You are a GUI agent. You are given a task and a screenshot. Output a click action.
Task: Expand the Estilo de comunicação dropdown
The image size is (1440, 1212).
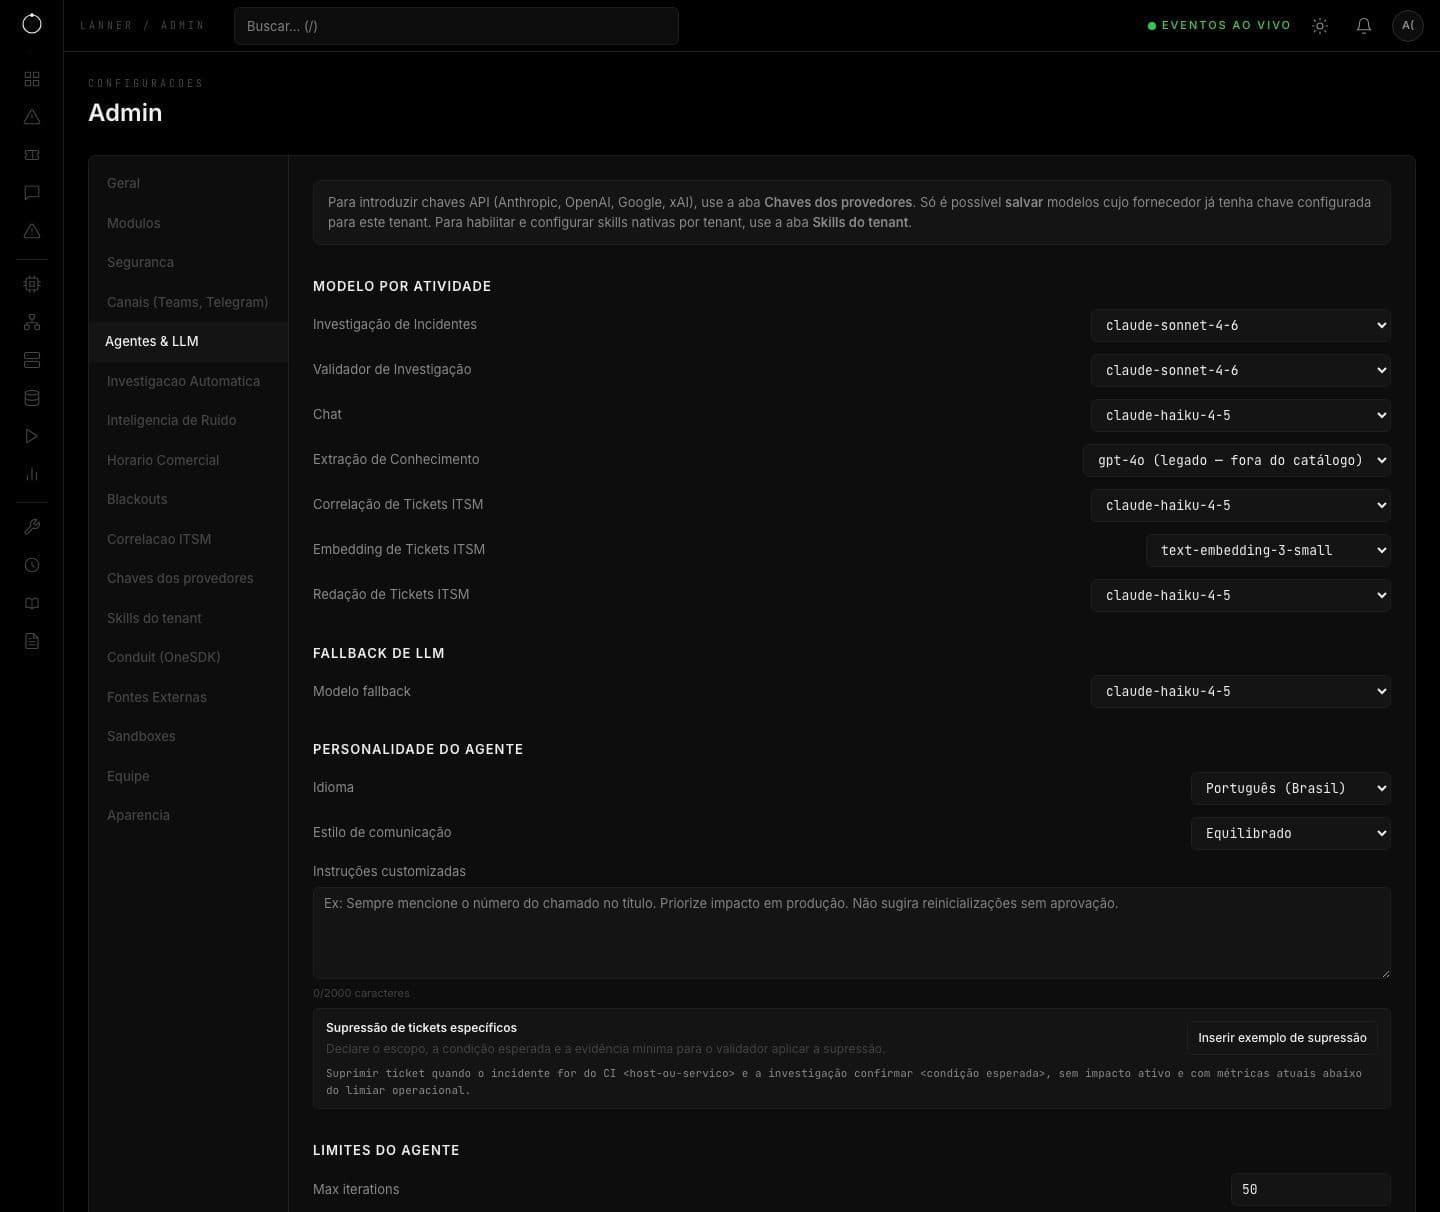(x=1291, y=833)
